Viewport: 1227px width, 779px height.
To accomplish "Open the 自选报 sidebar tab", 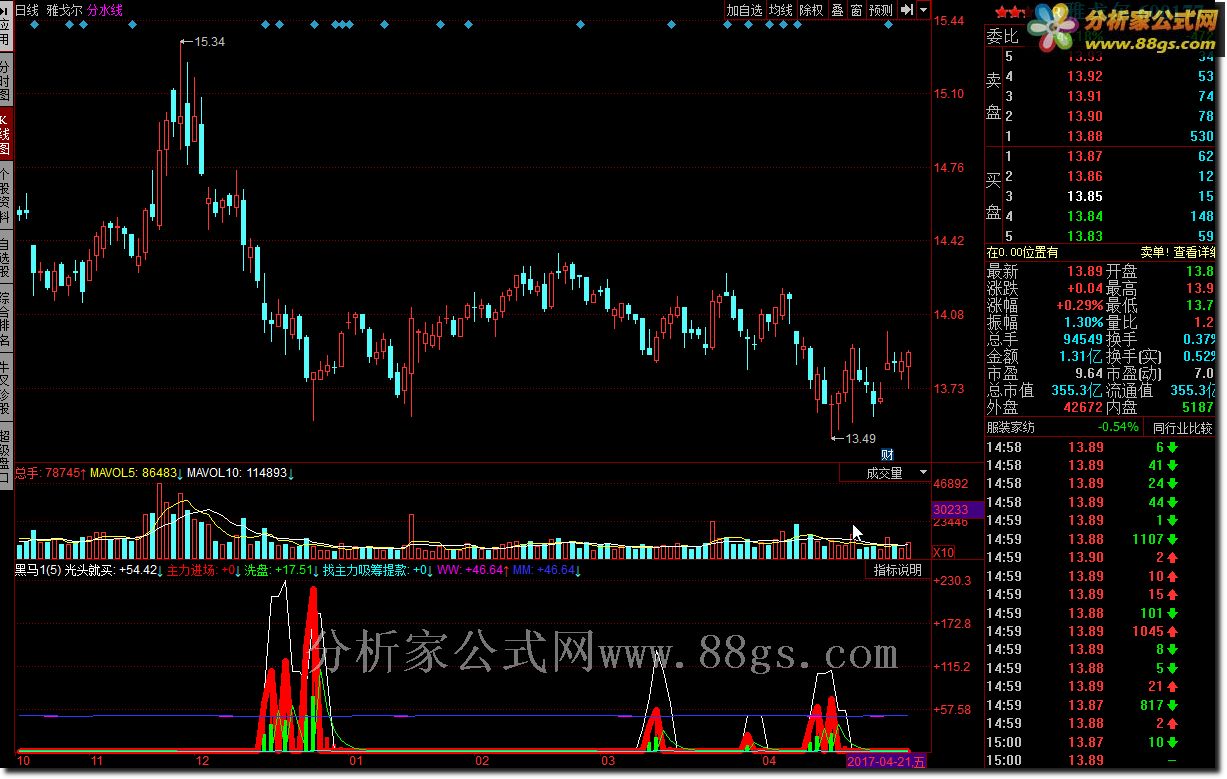I will pyautogui.click(x=5, y=256).
